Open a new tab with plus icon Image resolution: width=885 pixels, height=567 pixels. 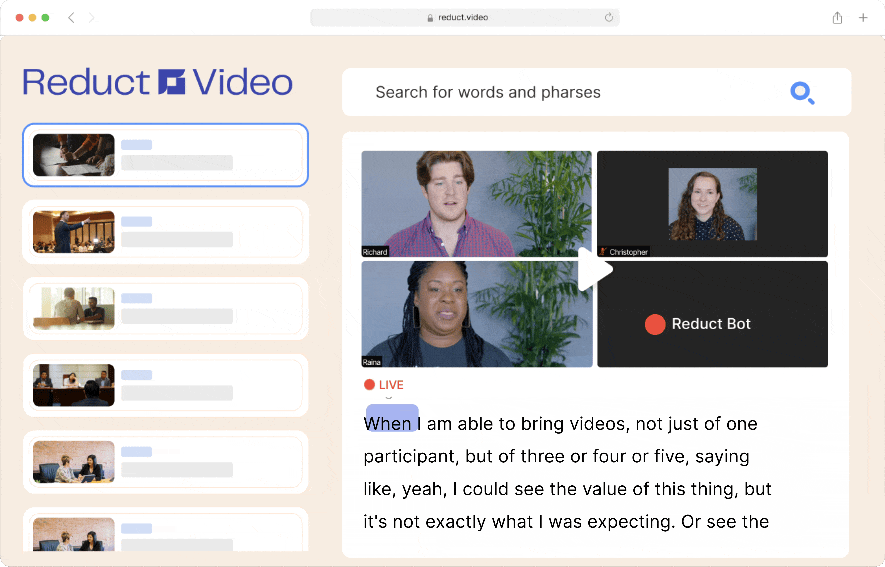[863, 18]
